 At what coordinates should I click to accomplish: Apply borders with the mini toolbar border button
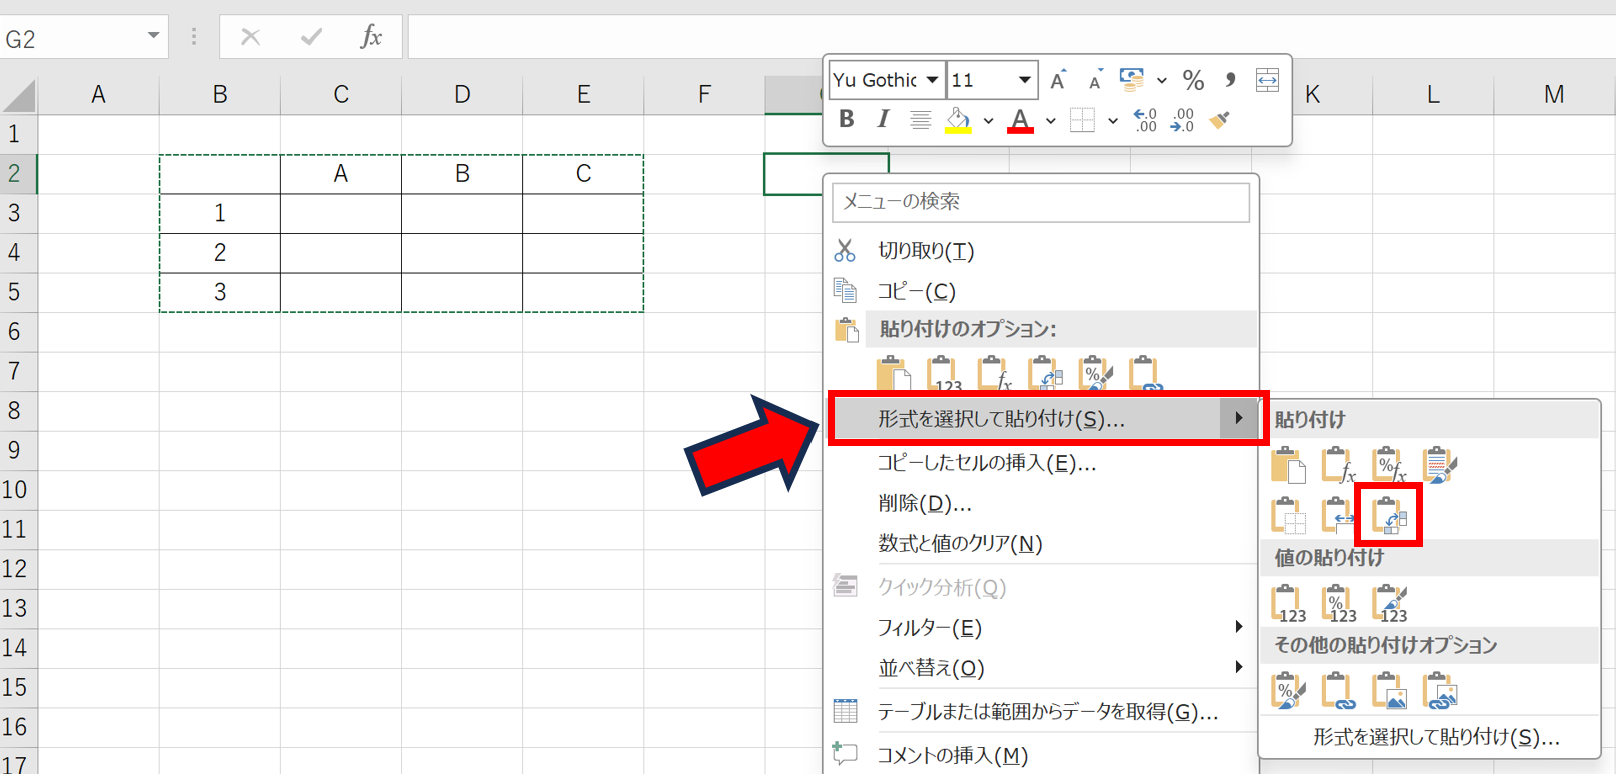click(1082, 120)
